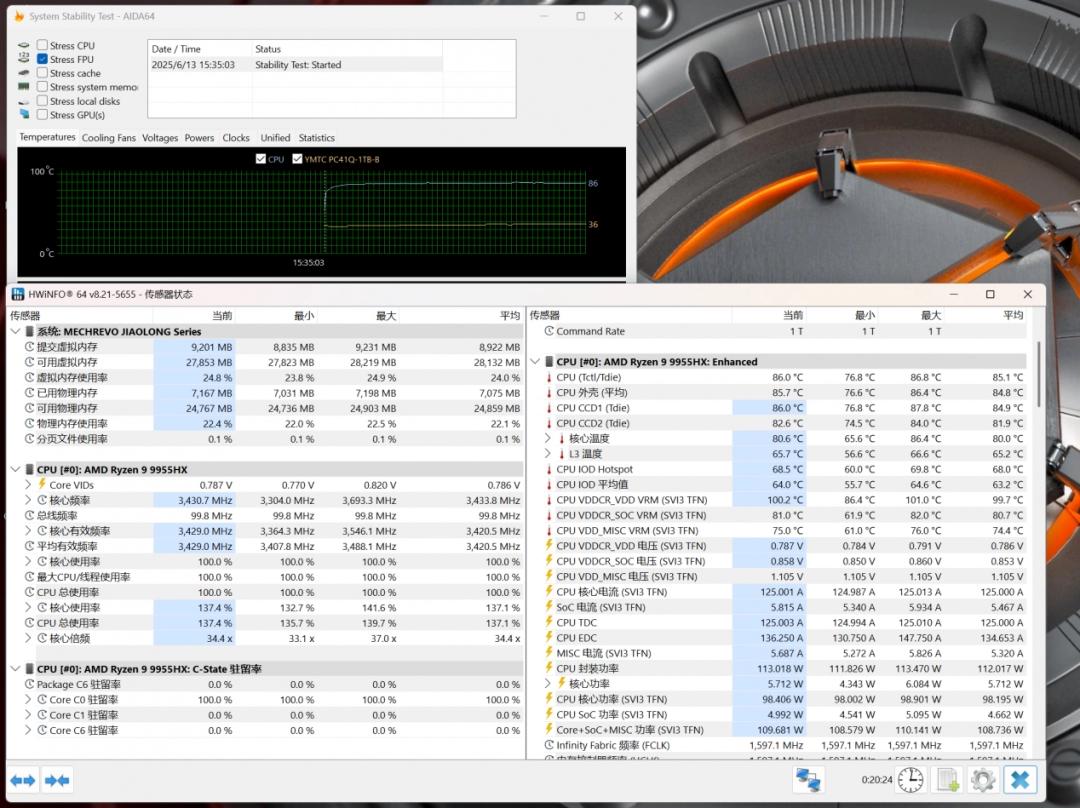Open HWiNFO sensor settings gear icon
The height and width of the screenshot is (808, 1080).
click(983, 779)
